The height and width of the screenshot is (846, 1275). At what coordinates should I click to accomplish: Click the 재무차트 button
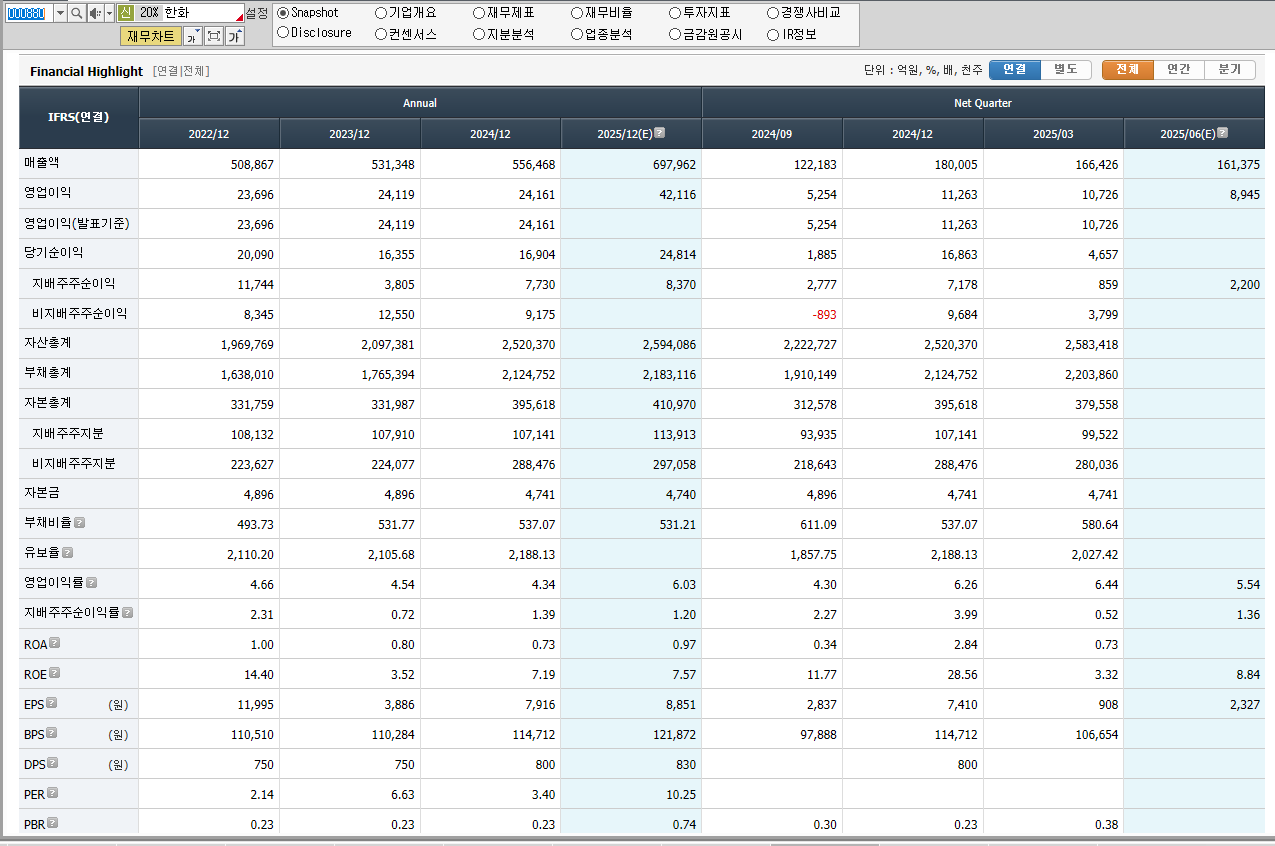[151, 36]
